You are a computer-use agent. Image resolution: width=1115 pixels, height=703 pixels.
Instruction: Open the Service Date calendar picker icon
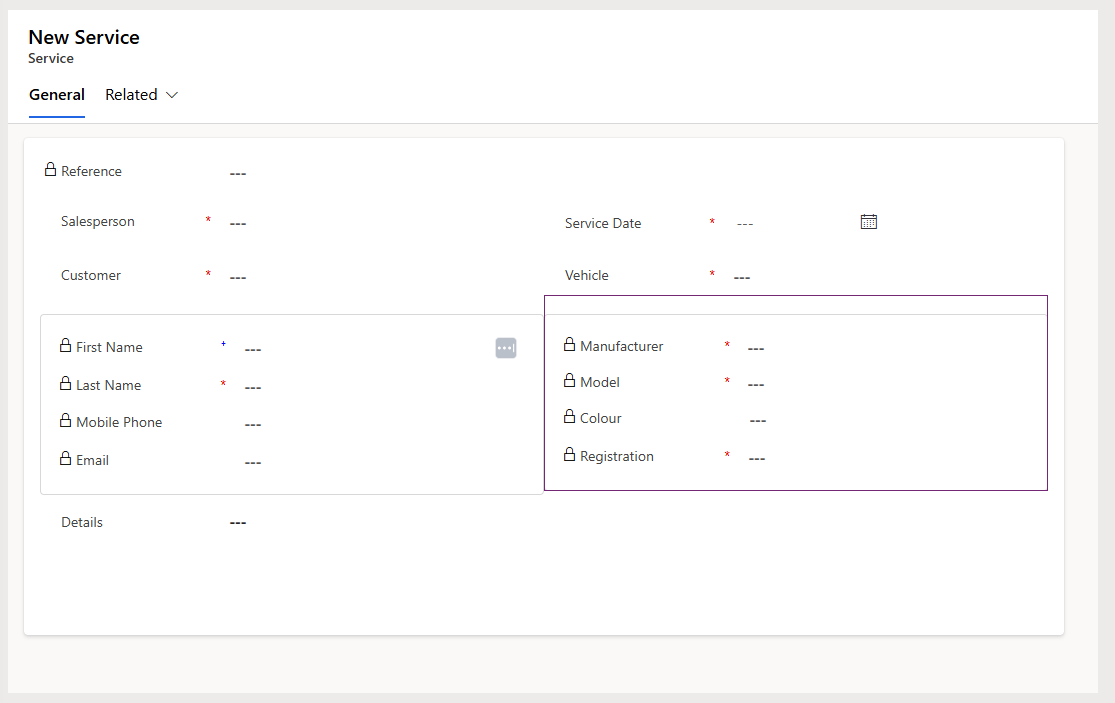click(868, 221)
